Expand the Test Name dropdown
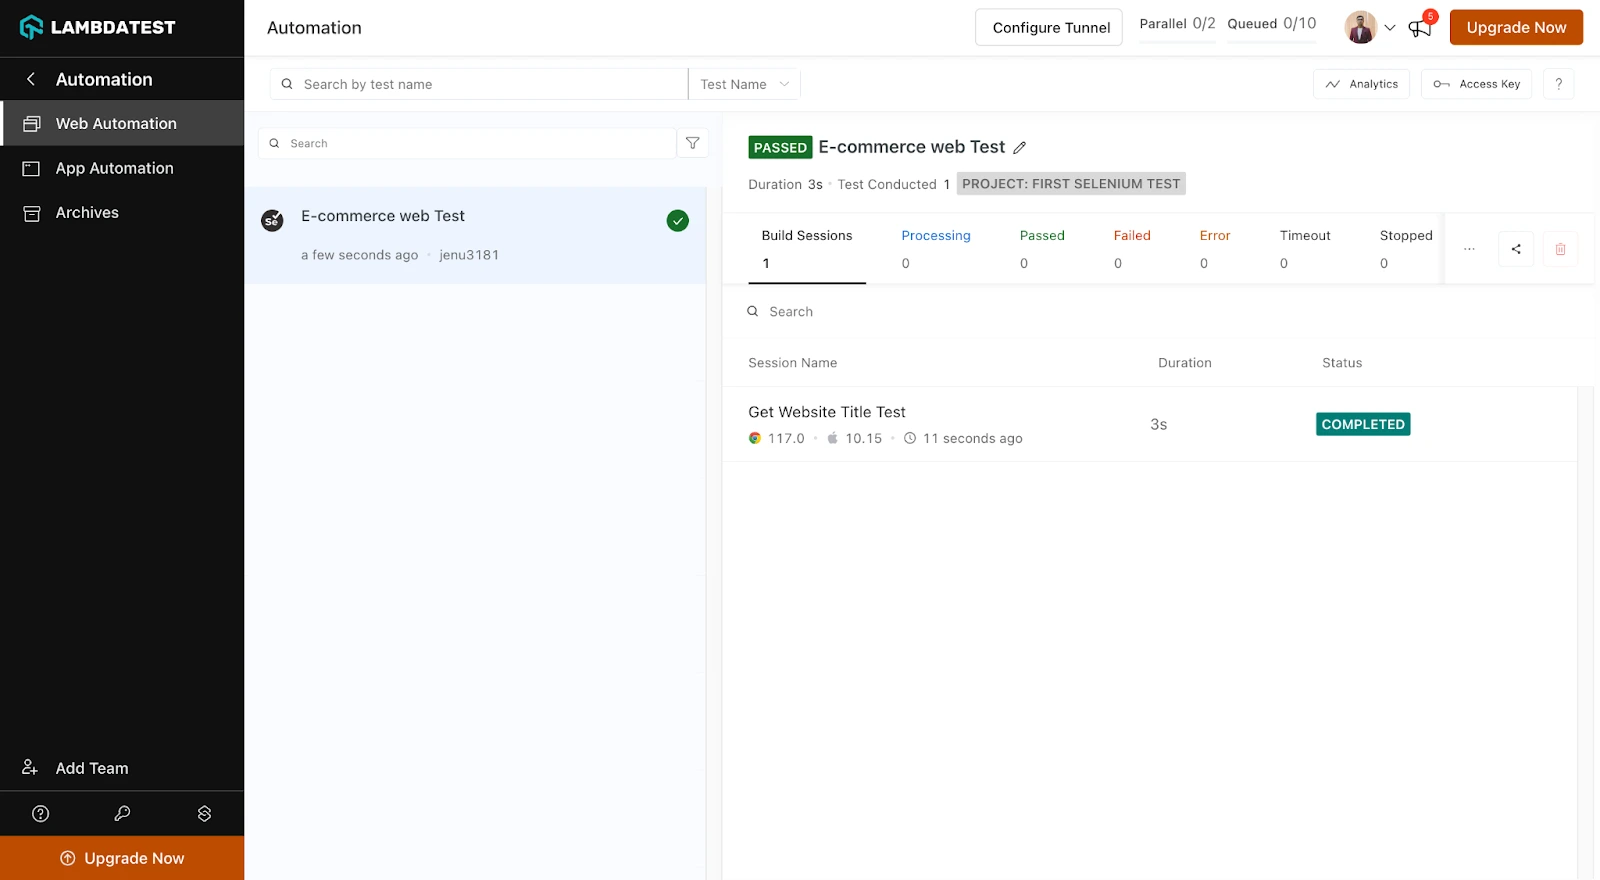 point(744,84)
